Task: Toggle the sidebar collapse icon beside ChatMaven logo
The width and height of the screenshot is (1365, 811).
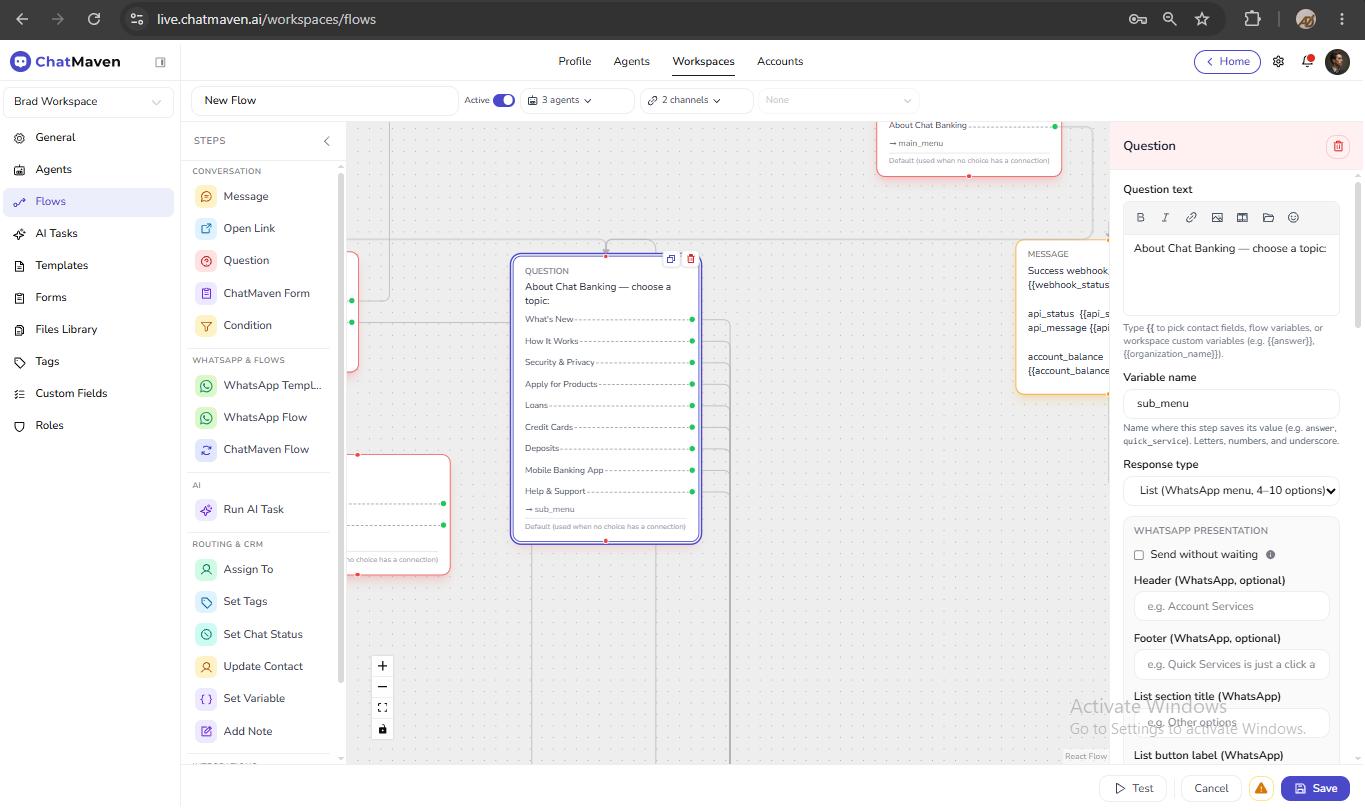Action: point(160,62)
